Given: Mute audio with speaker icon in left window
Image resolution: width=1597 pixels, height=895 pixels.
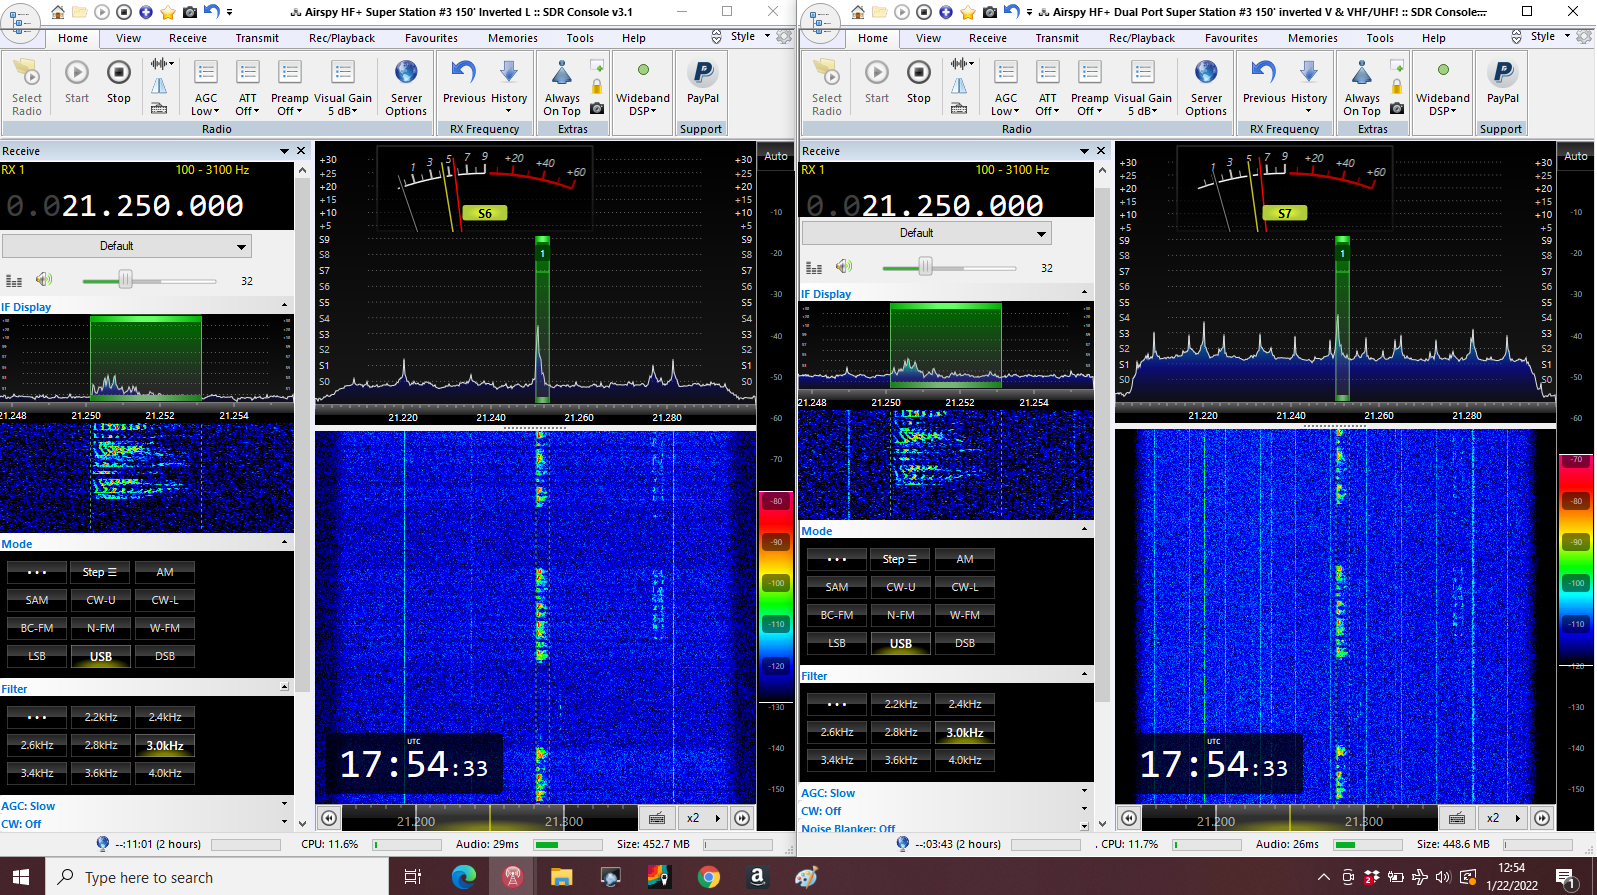Looking at the screenshot, I should (44, 280).
